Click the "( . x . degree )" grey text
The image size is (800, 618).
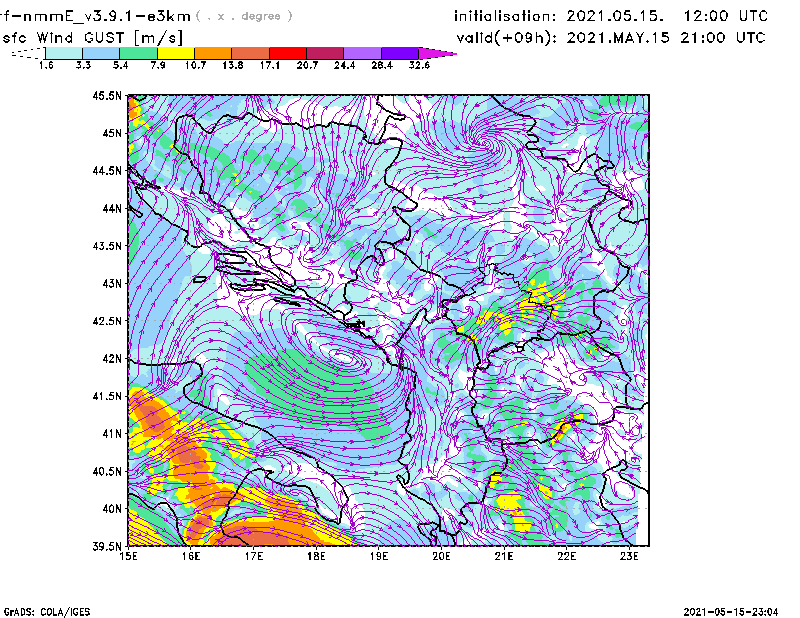pos(244,16)
